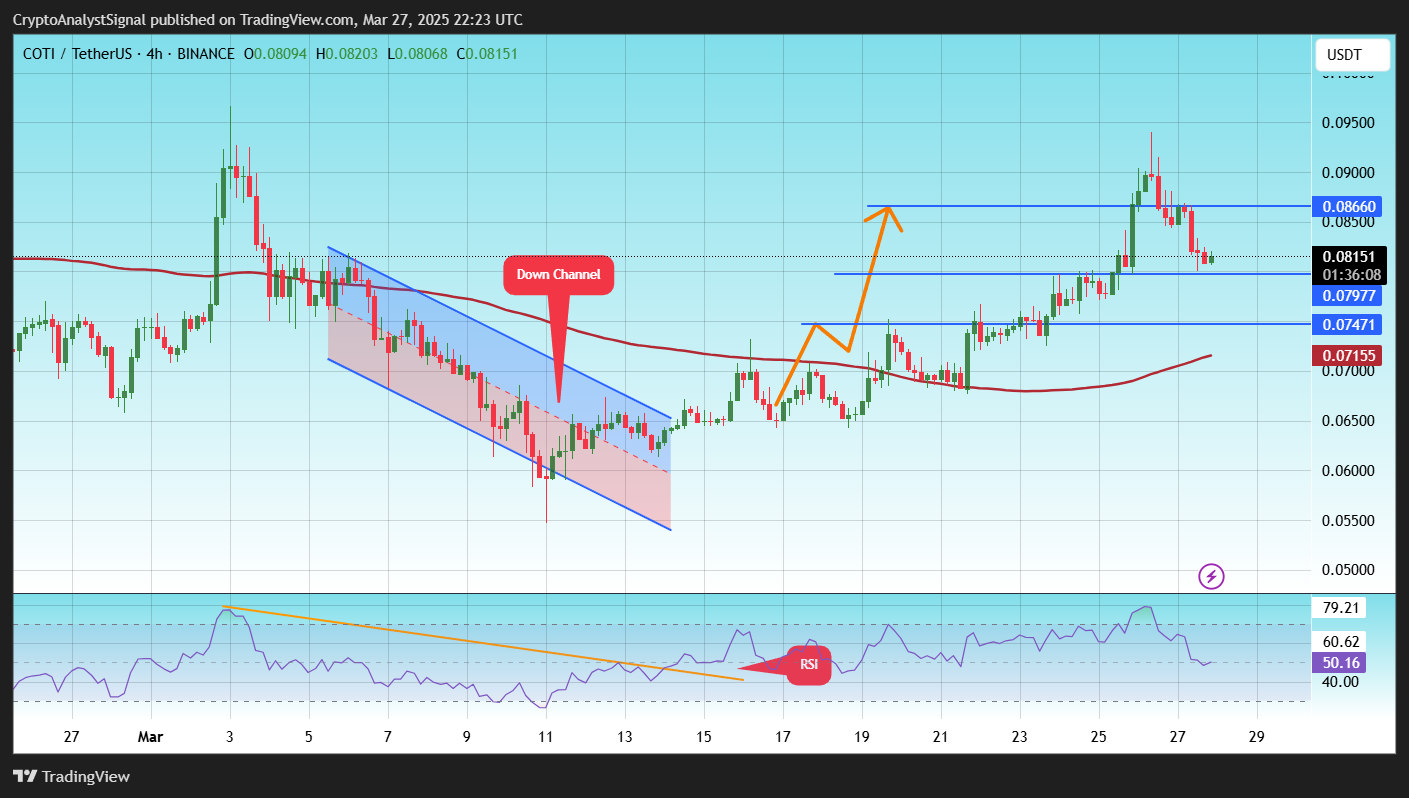Click the date label 29 on time axis
Image resolution: width=1409 pixels, height=798 pixels.
pos(1257,736)
